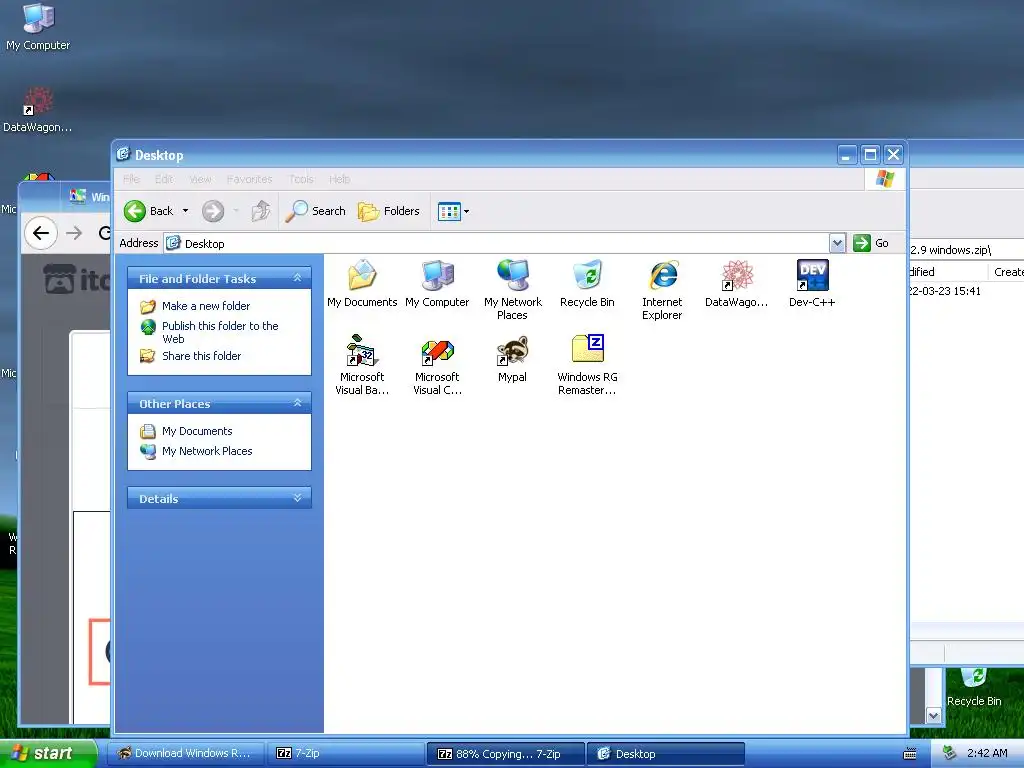Viewport: 1024px width, 768px height.
Task: Select My Computer icon on the wallpaper desktop
Action: pos(38,27)
